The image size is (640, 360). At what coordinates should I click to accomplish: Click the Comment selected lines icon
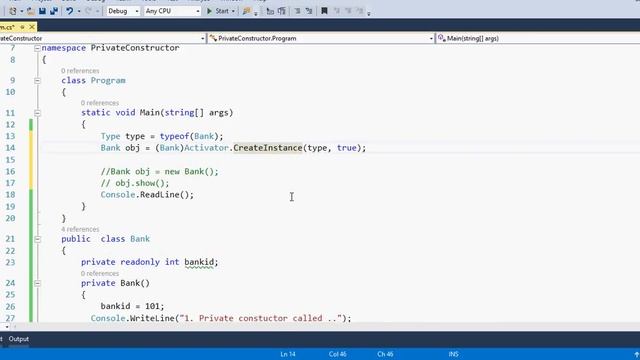(270, 11)
